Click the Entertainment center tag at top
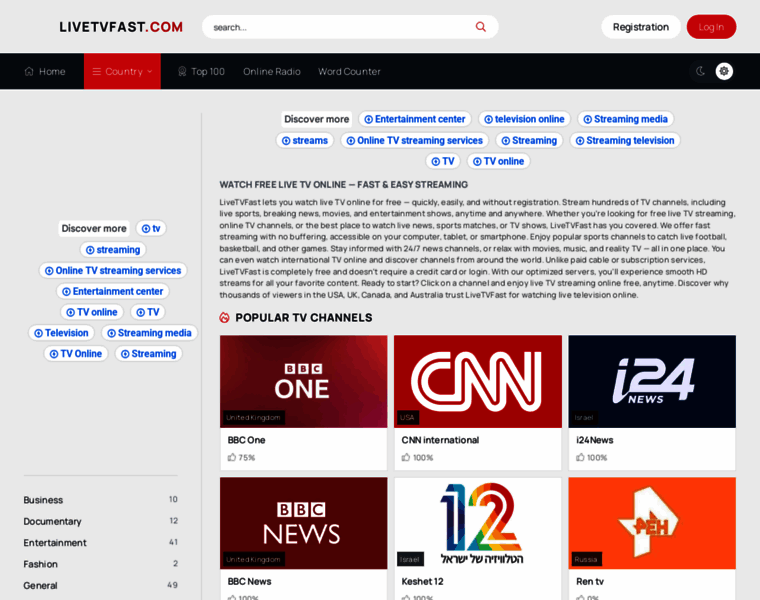Screen dimensions: 760x600 (414, 119)
